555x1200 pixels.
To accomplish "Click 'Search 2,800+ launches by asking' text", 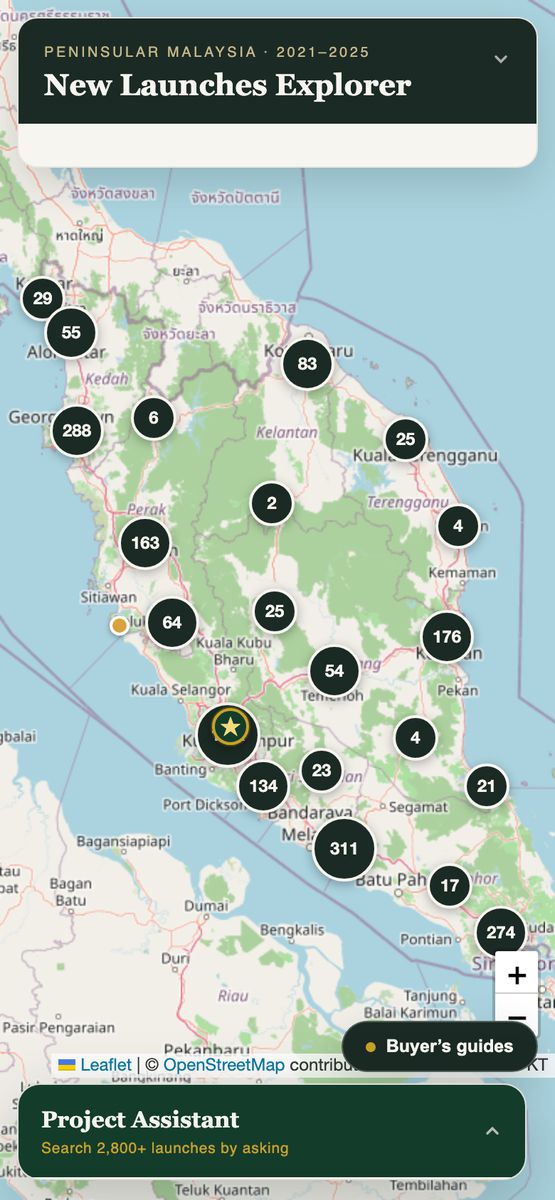I will click(165, 1148).
